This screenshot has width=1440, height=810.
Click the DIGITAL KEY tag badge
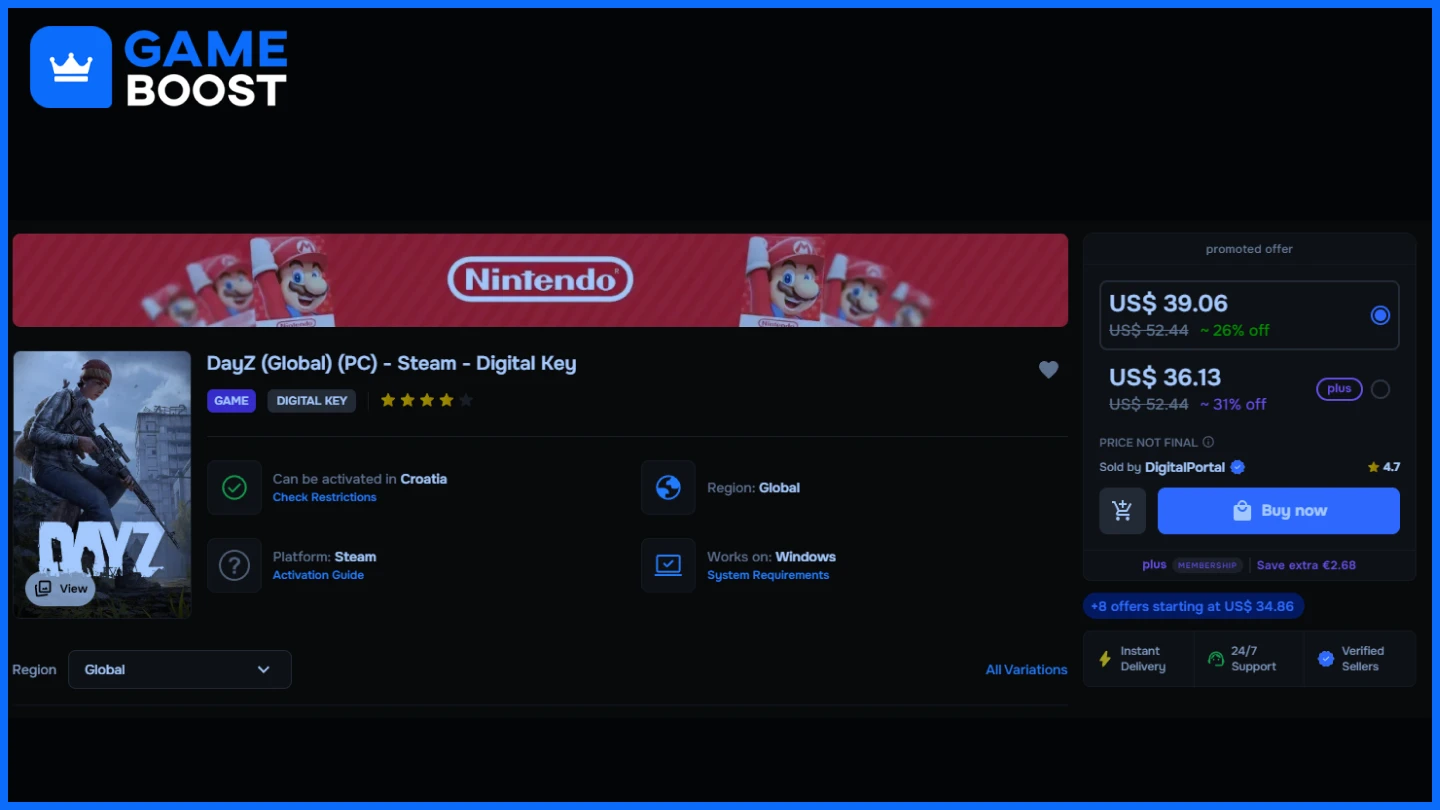point(312,401)
